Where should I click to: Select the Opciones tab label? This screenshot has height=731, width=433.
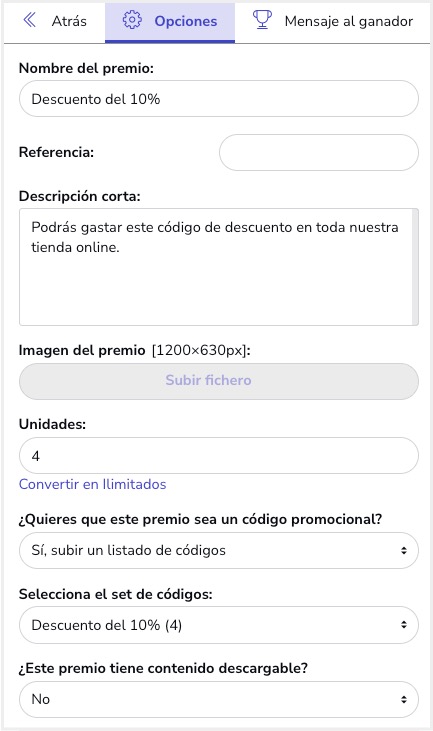[186, 21]
